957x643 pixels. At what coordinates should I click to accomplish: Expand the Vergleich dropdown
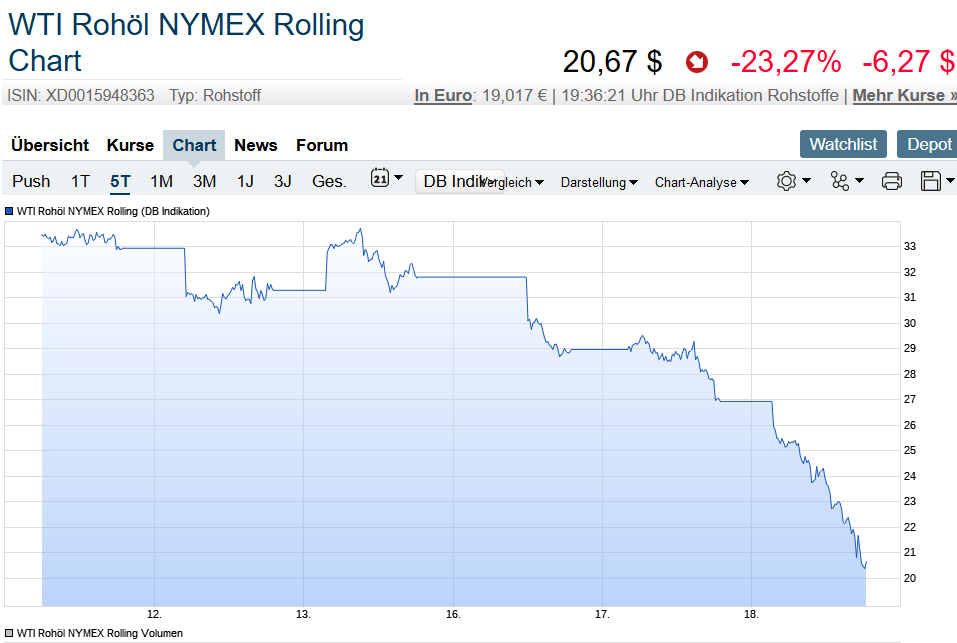[512, 182]
